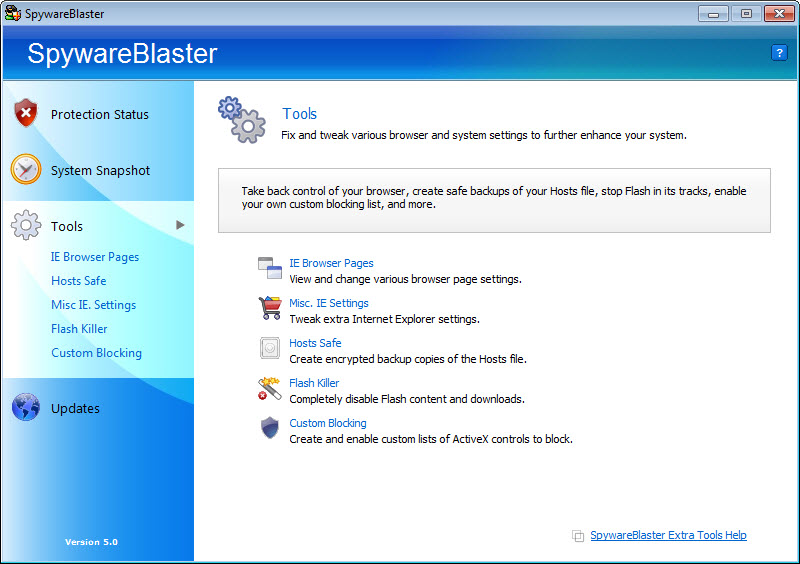Choose Flash Killer in the sidebar list
The image size is (800, 564).
pyautogui.click(x=79, y=329)
